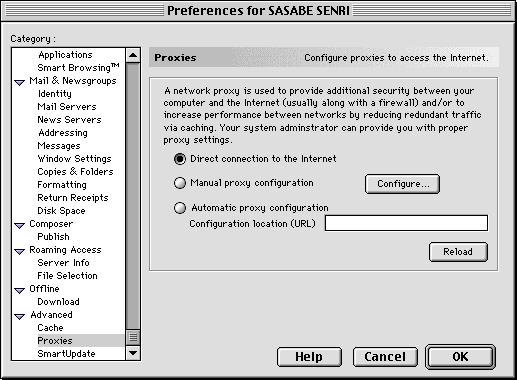Click the category list scroll down arrow
Image resolution: width=517 pixels, height=380 pixels.
pos(133,353)
